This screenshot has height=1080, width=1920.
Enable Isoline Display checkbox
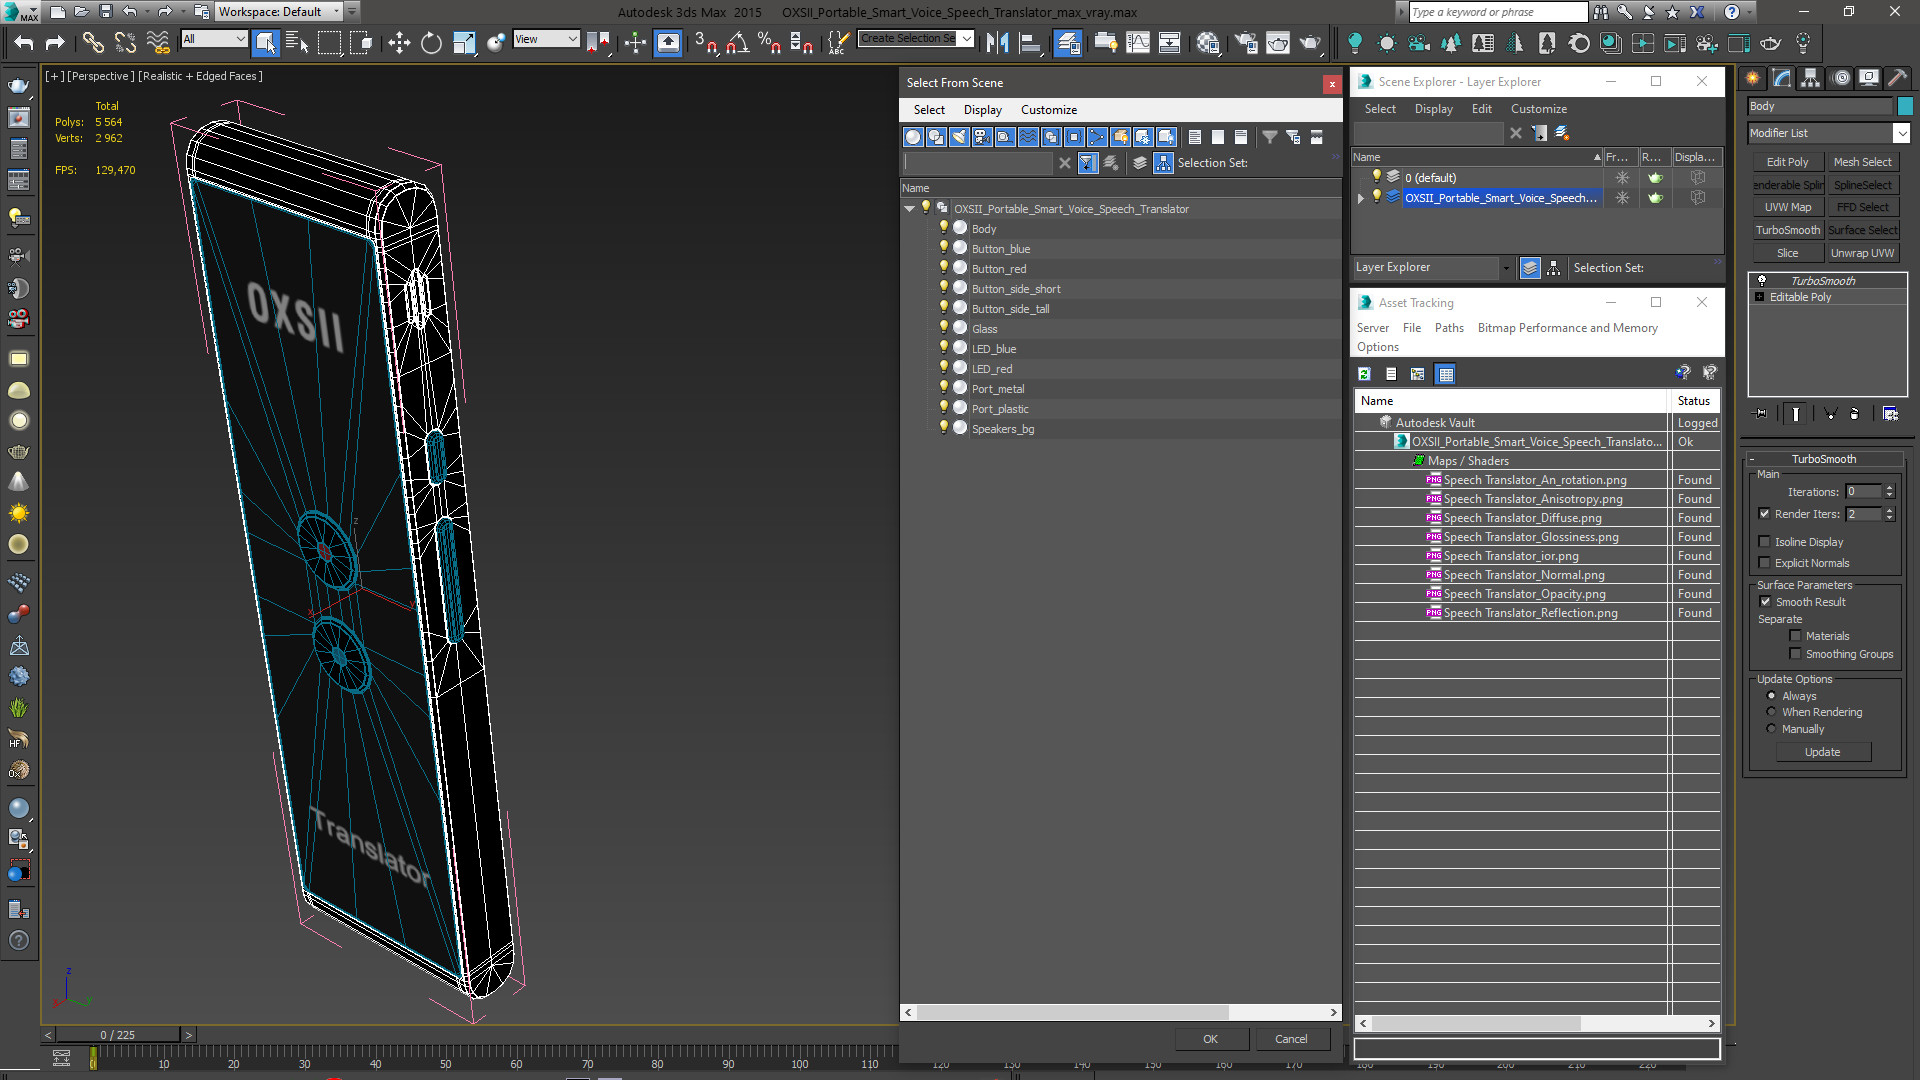(x=1764, y=541)
